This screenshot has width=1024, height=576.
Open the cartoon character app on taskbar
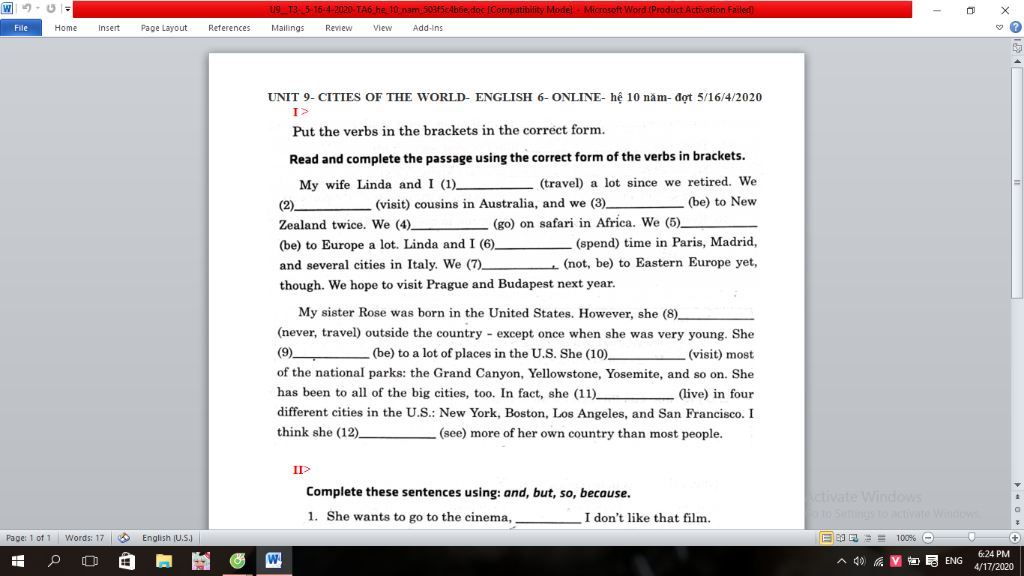[200, 561]
